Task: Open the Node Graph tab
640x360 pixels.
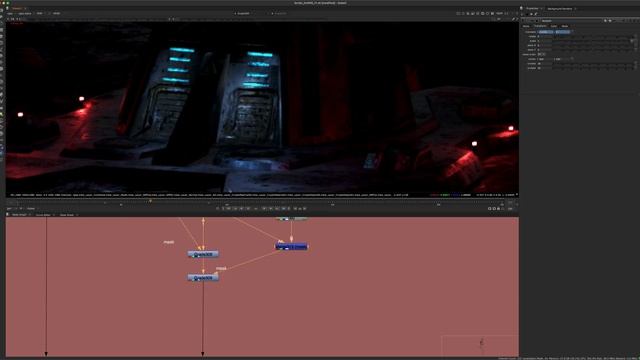Action: pyautogui.click(x=19, y=215)
